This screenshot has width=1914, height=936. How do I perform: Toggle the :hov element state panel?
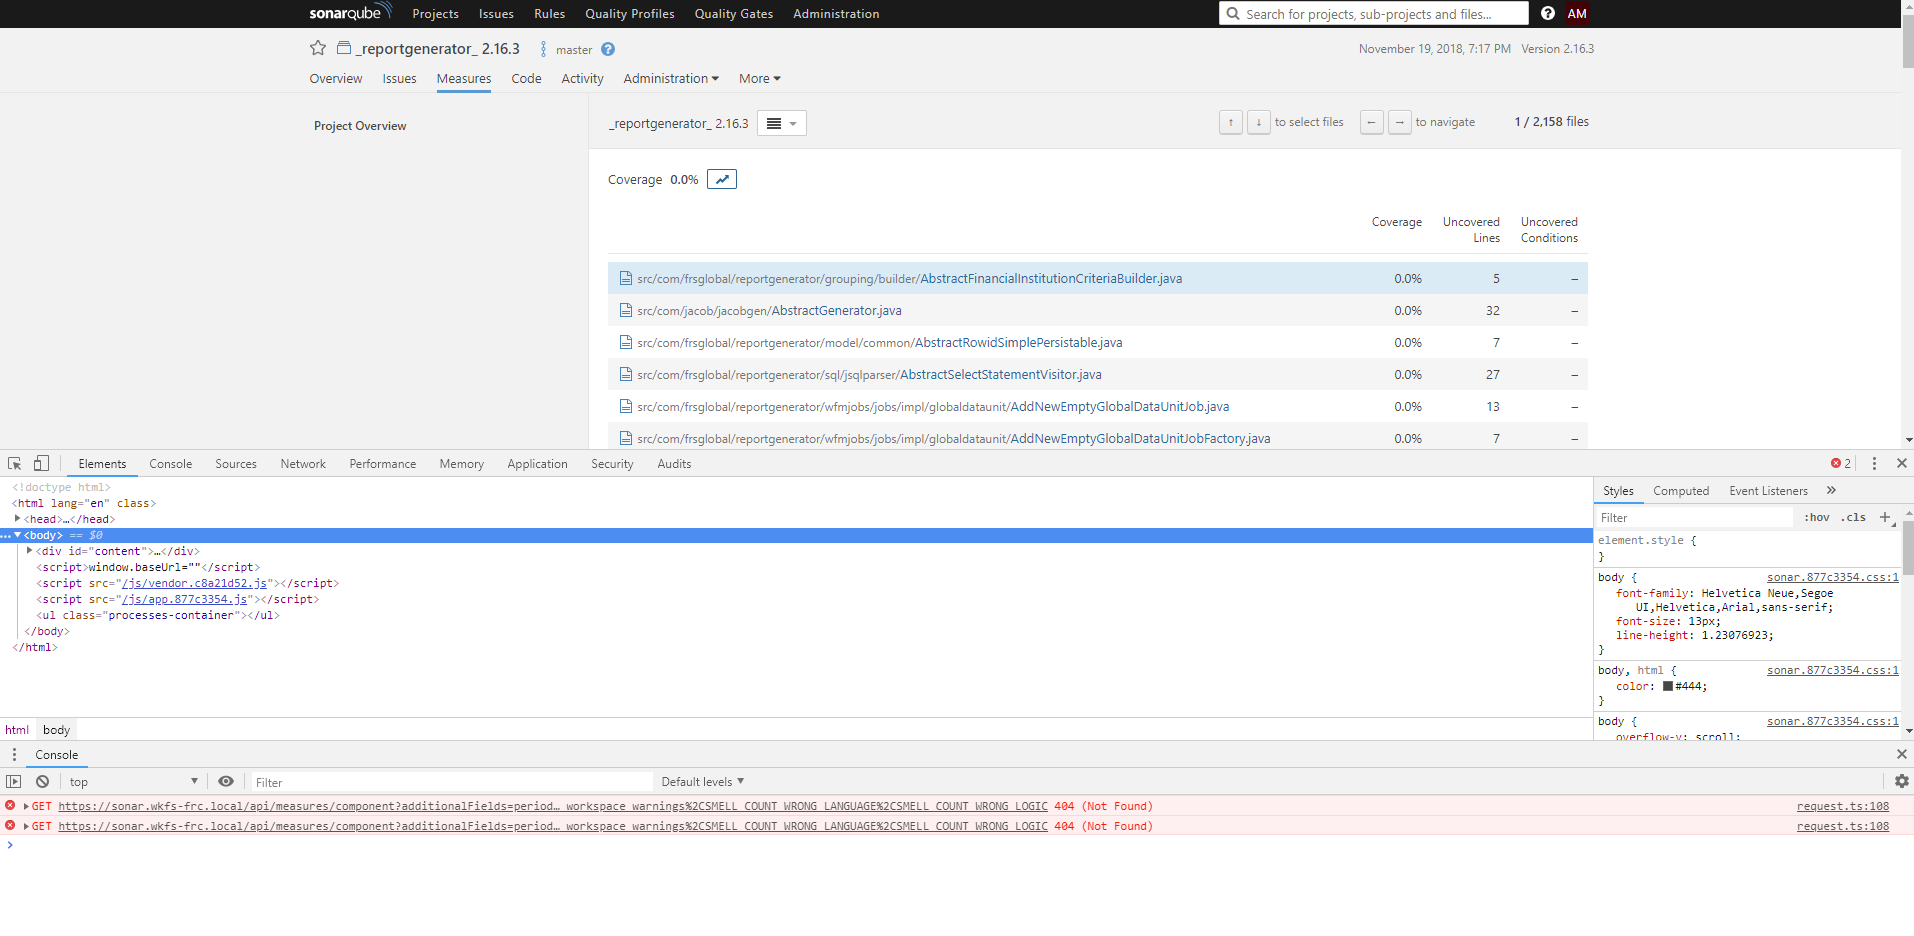1817,517
